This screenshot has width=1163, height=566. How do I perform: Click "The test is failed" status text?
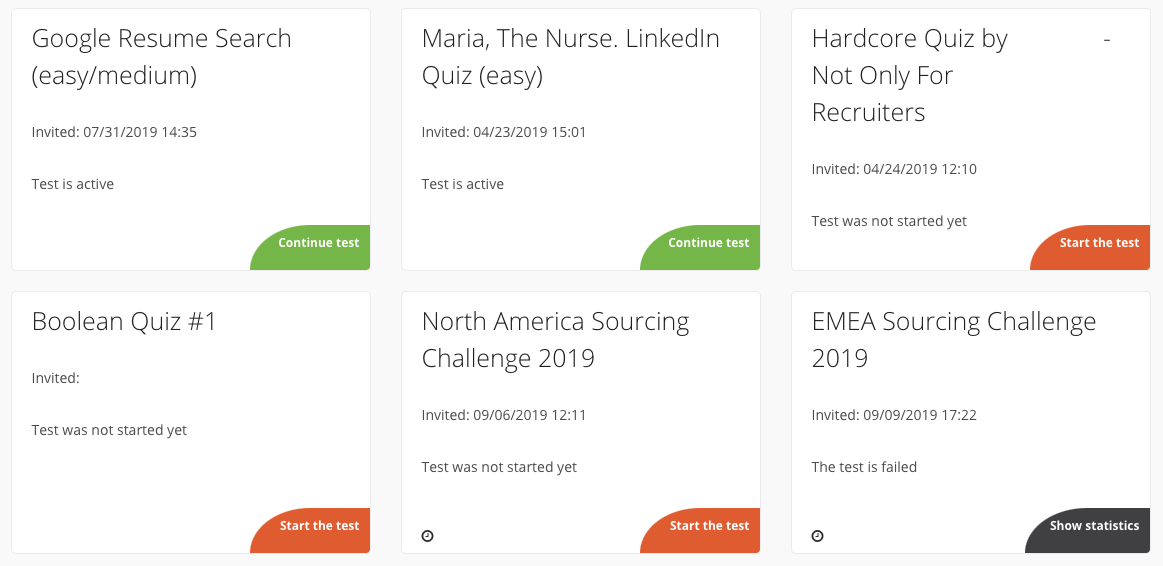pos(864,467)
